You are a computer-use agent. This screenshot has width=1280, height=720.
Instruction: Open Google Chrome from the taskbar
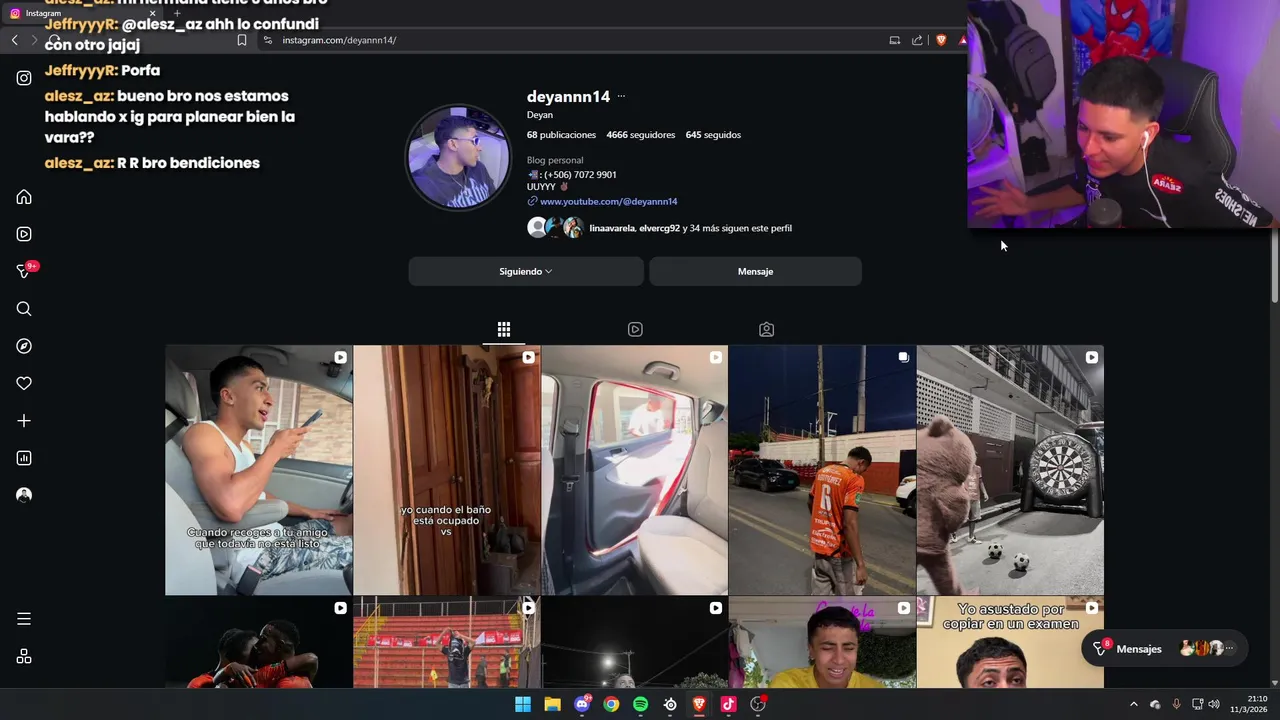611,704
